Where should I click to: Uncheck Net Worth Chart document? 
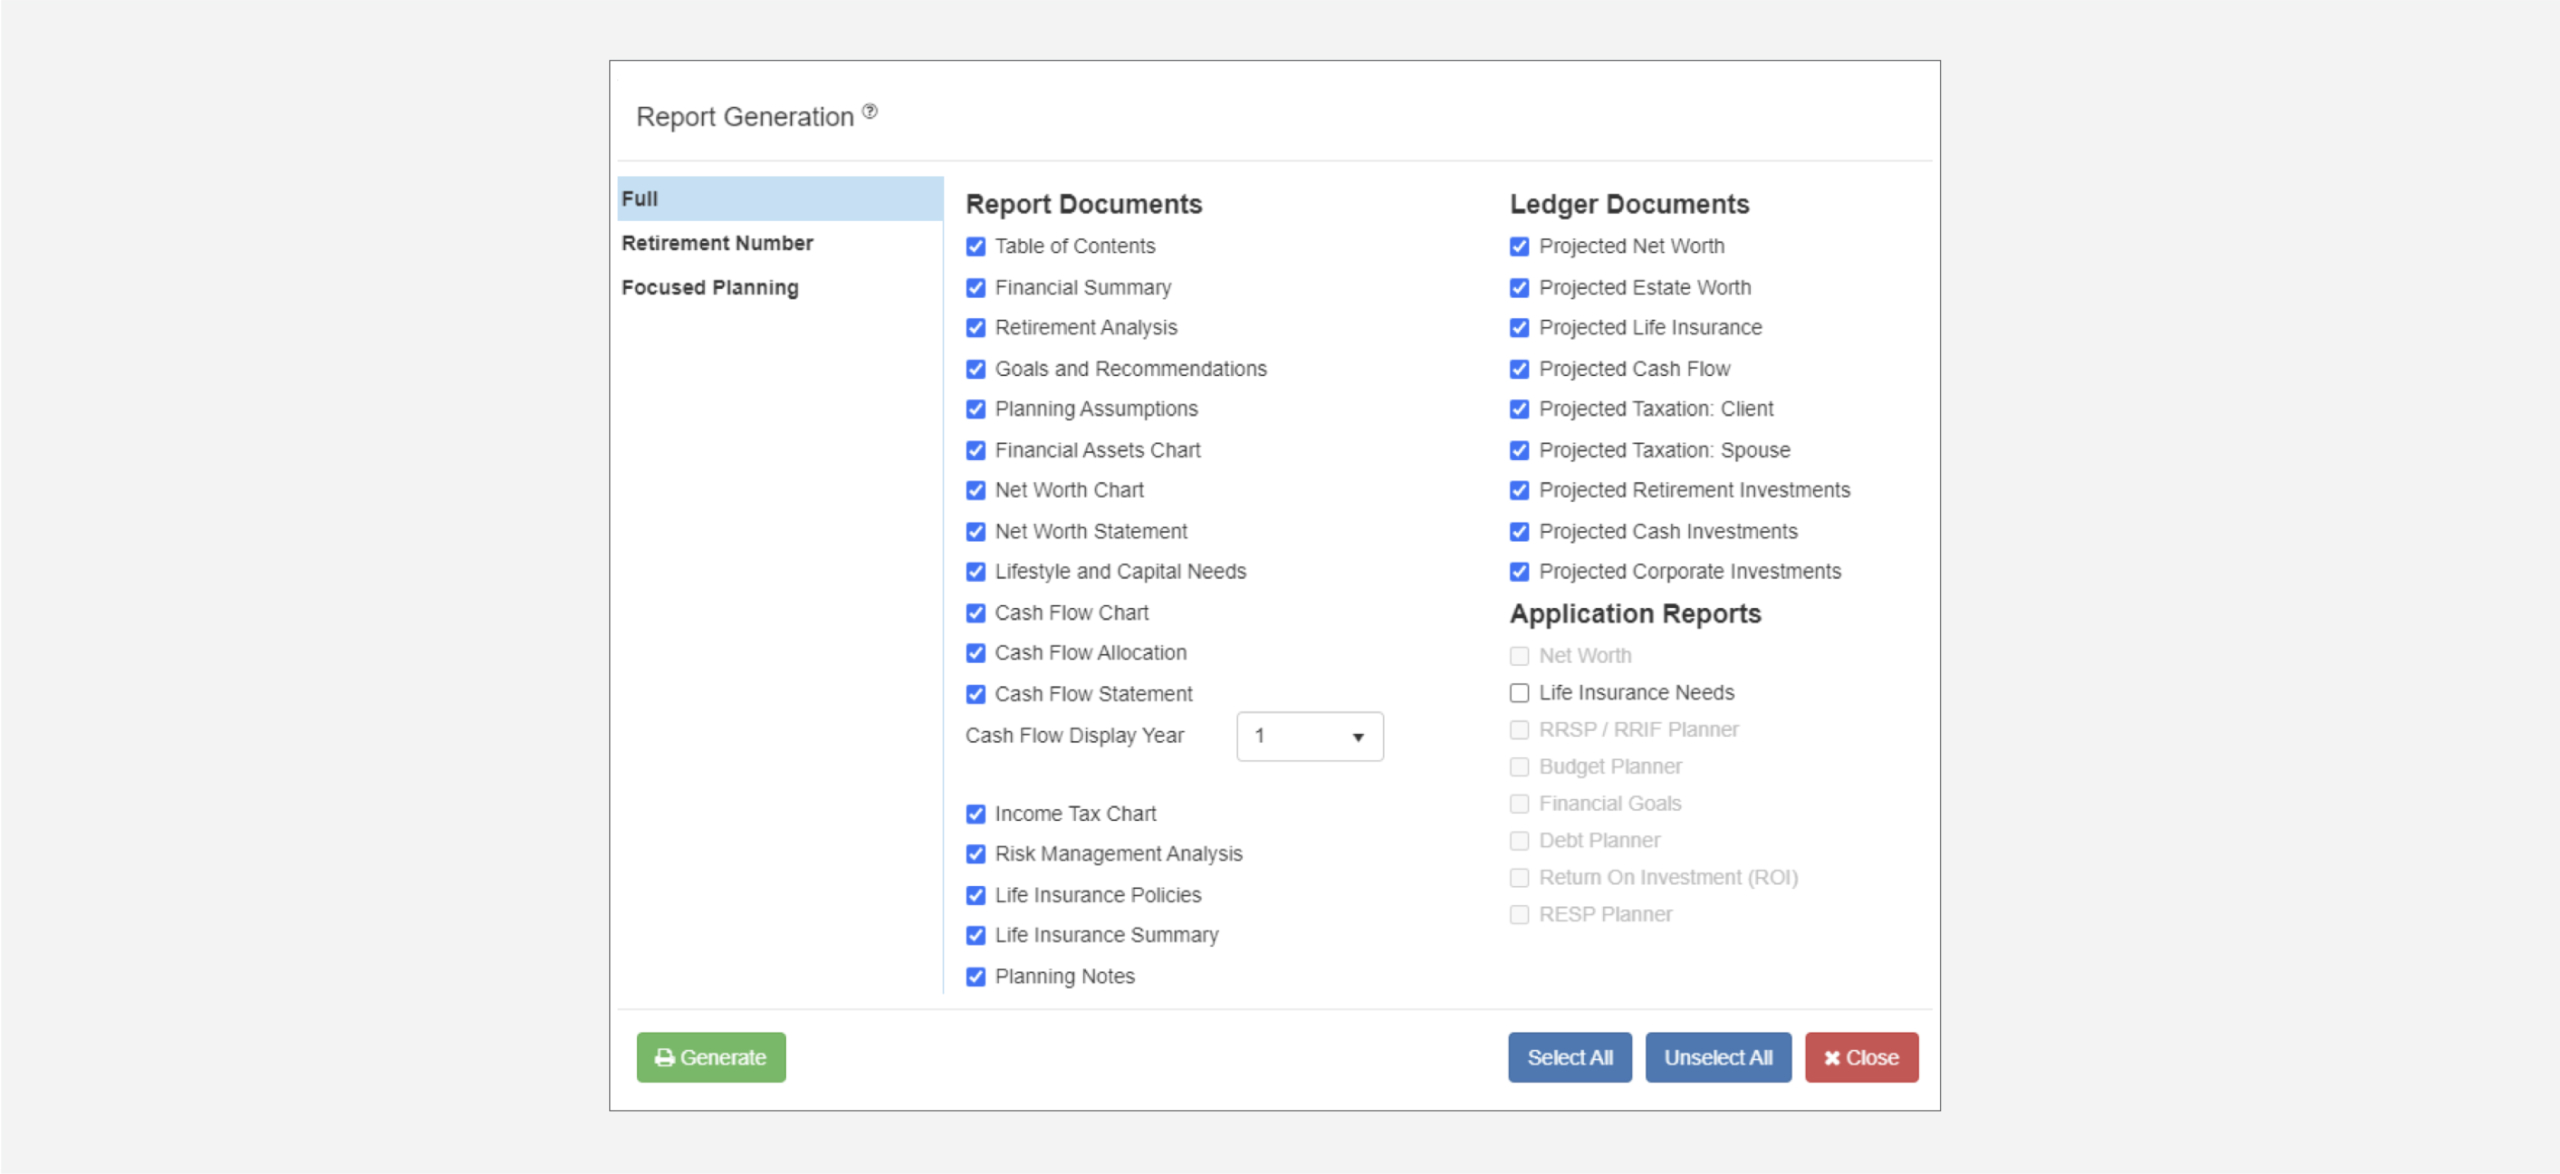click(x=976, y=491)
